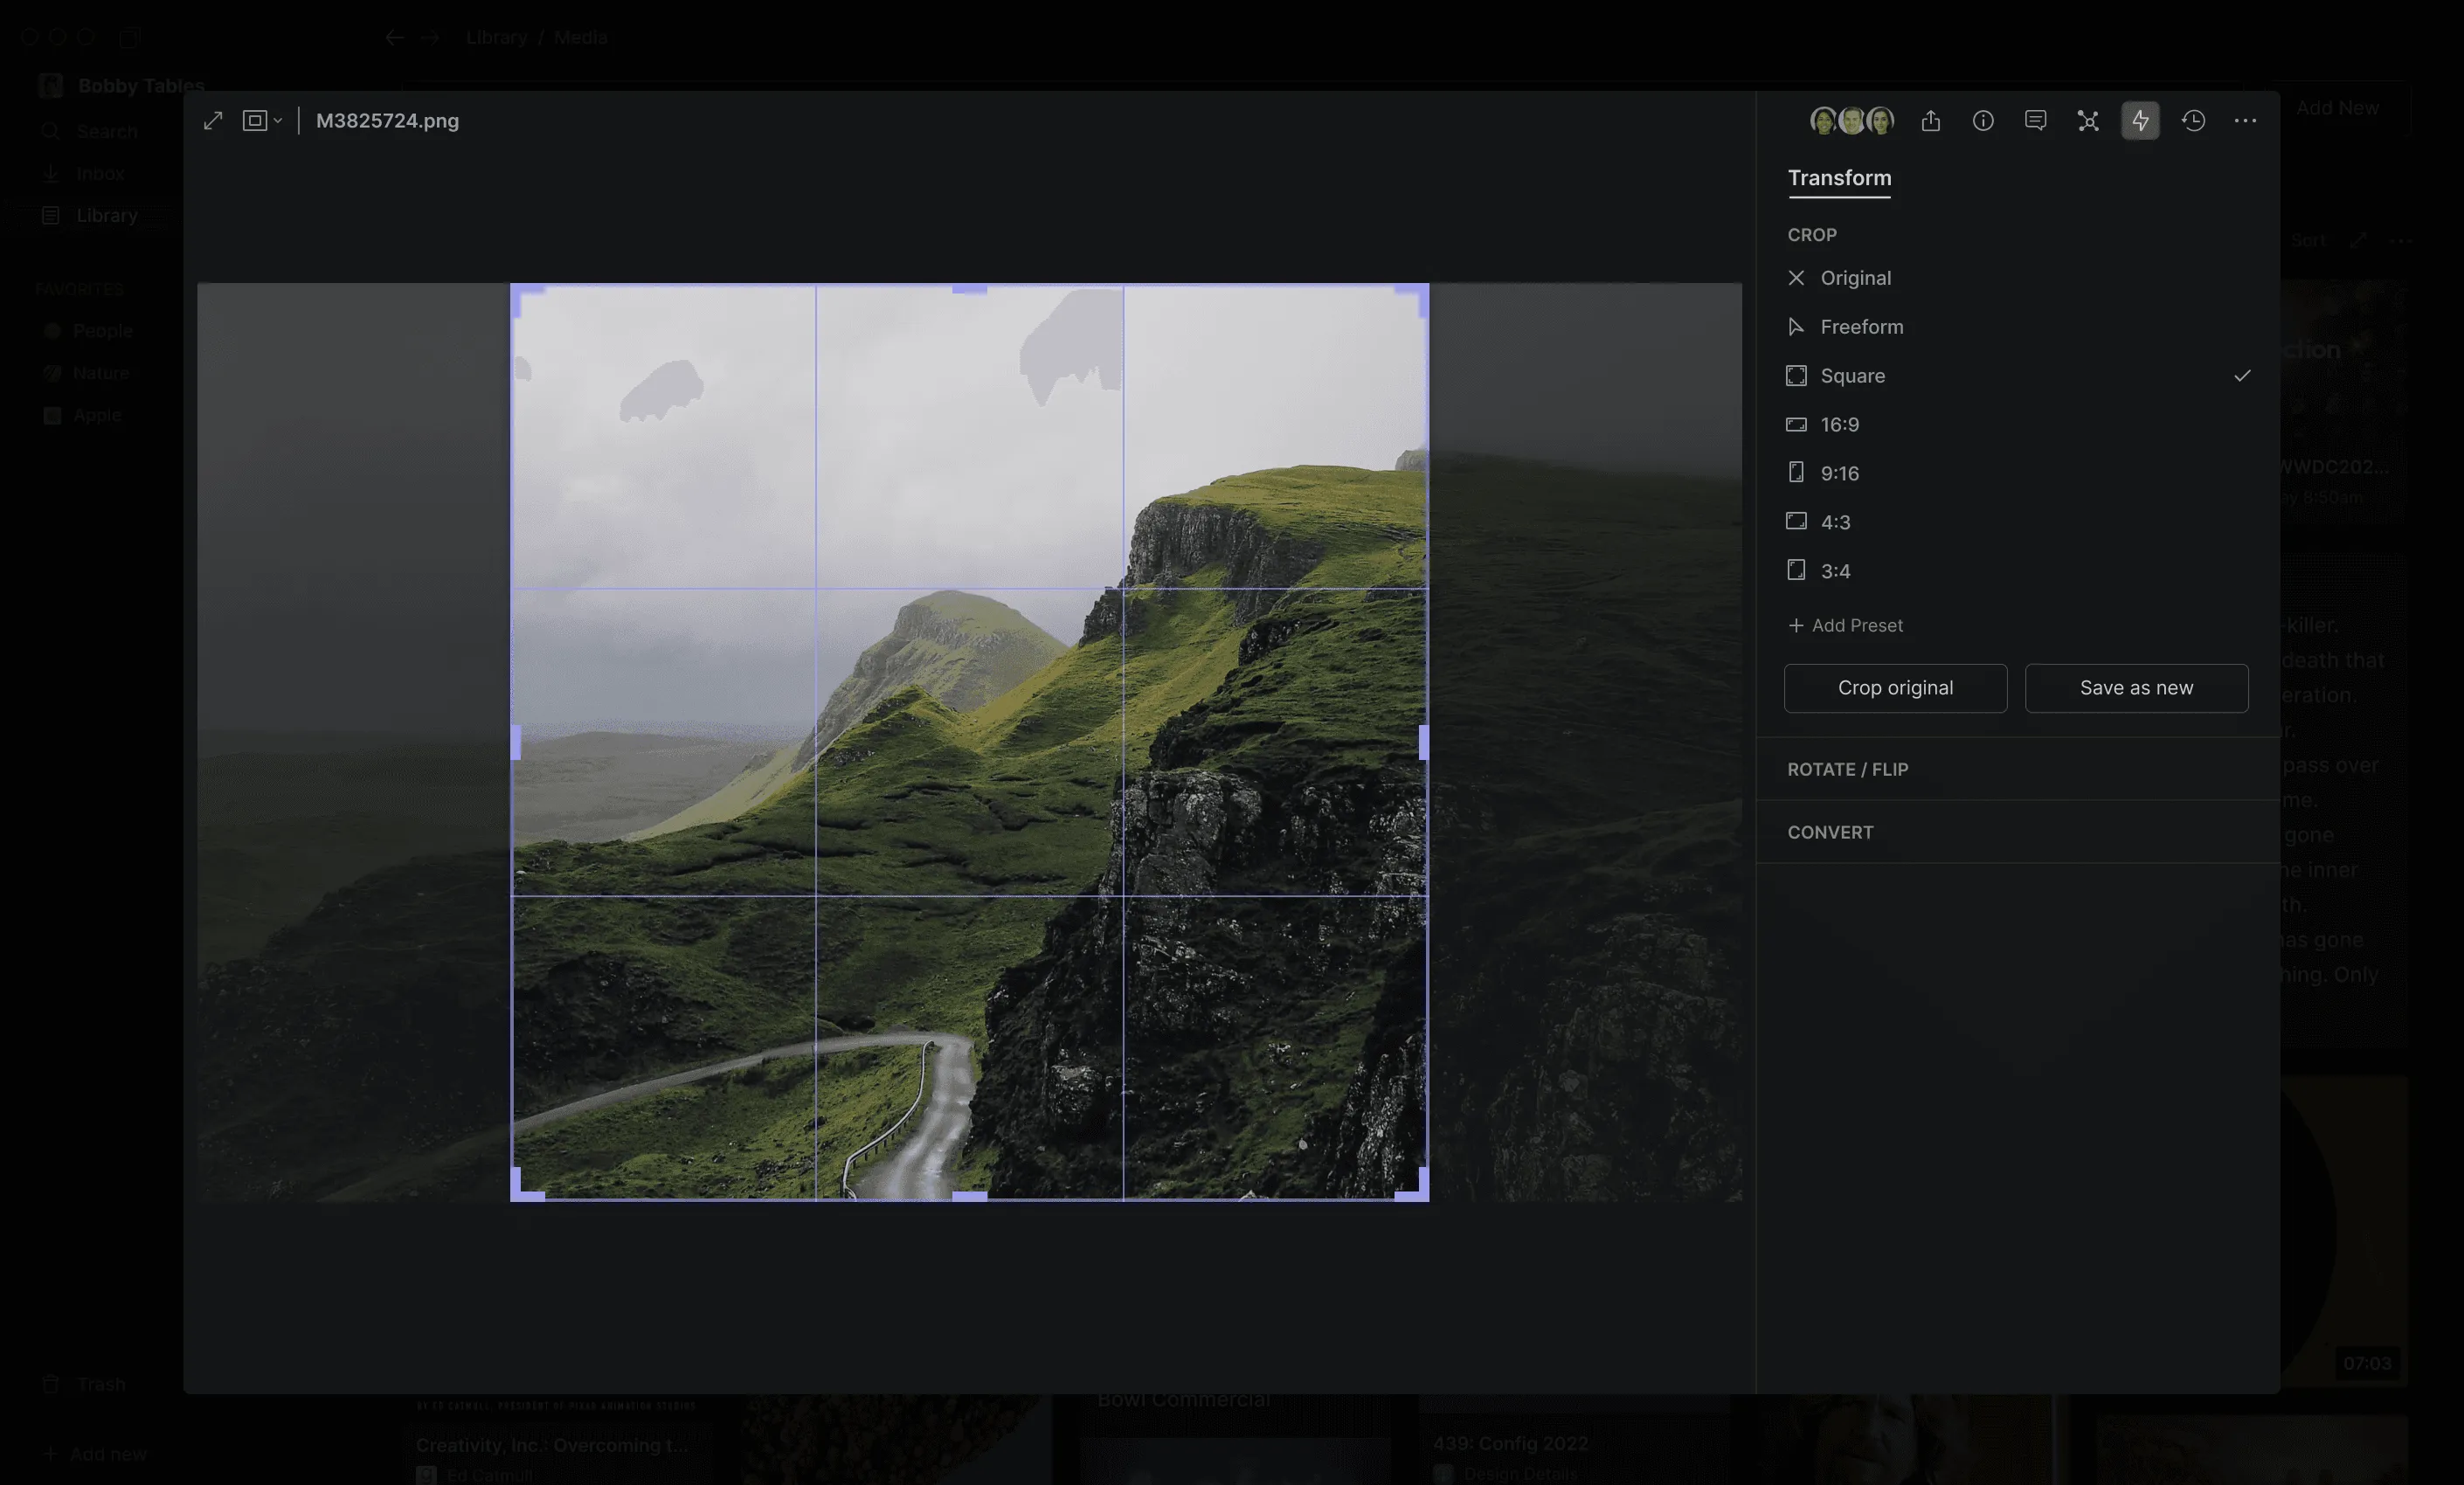Open the version history clock icon

coord(2193,121)
